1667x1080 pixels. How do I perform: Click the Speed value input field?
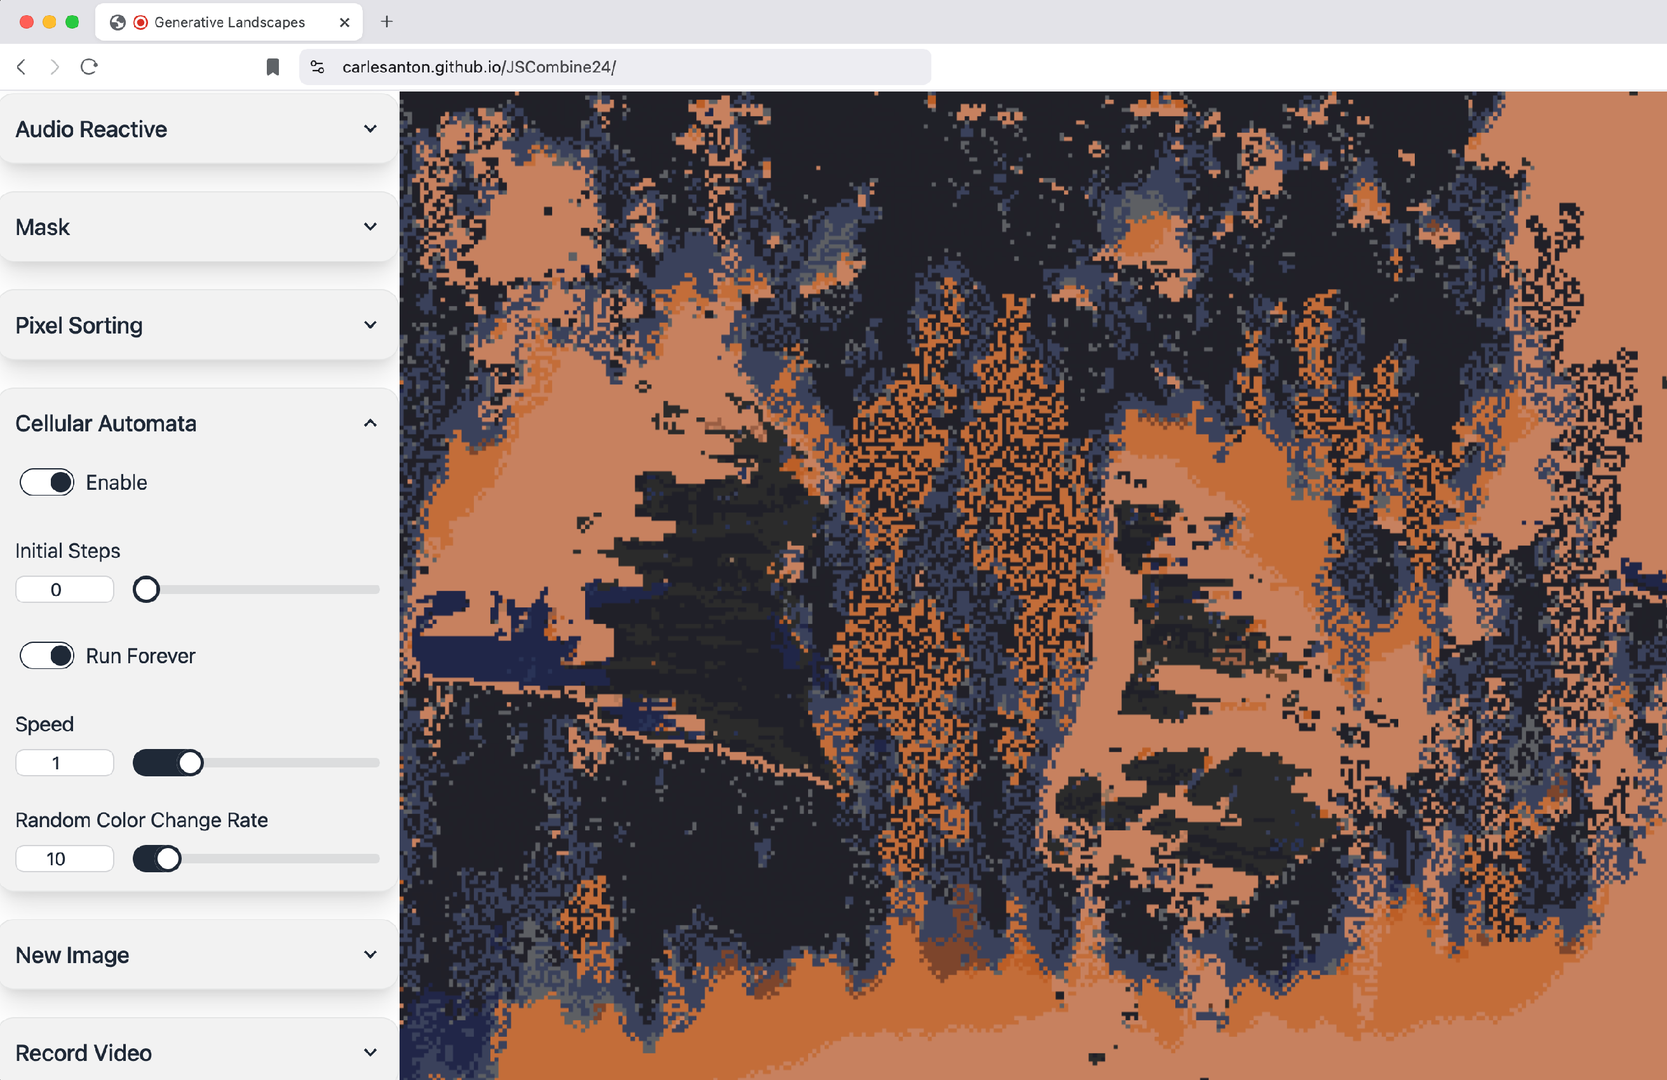64,763
